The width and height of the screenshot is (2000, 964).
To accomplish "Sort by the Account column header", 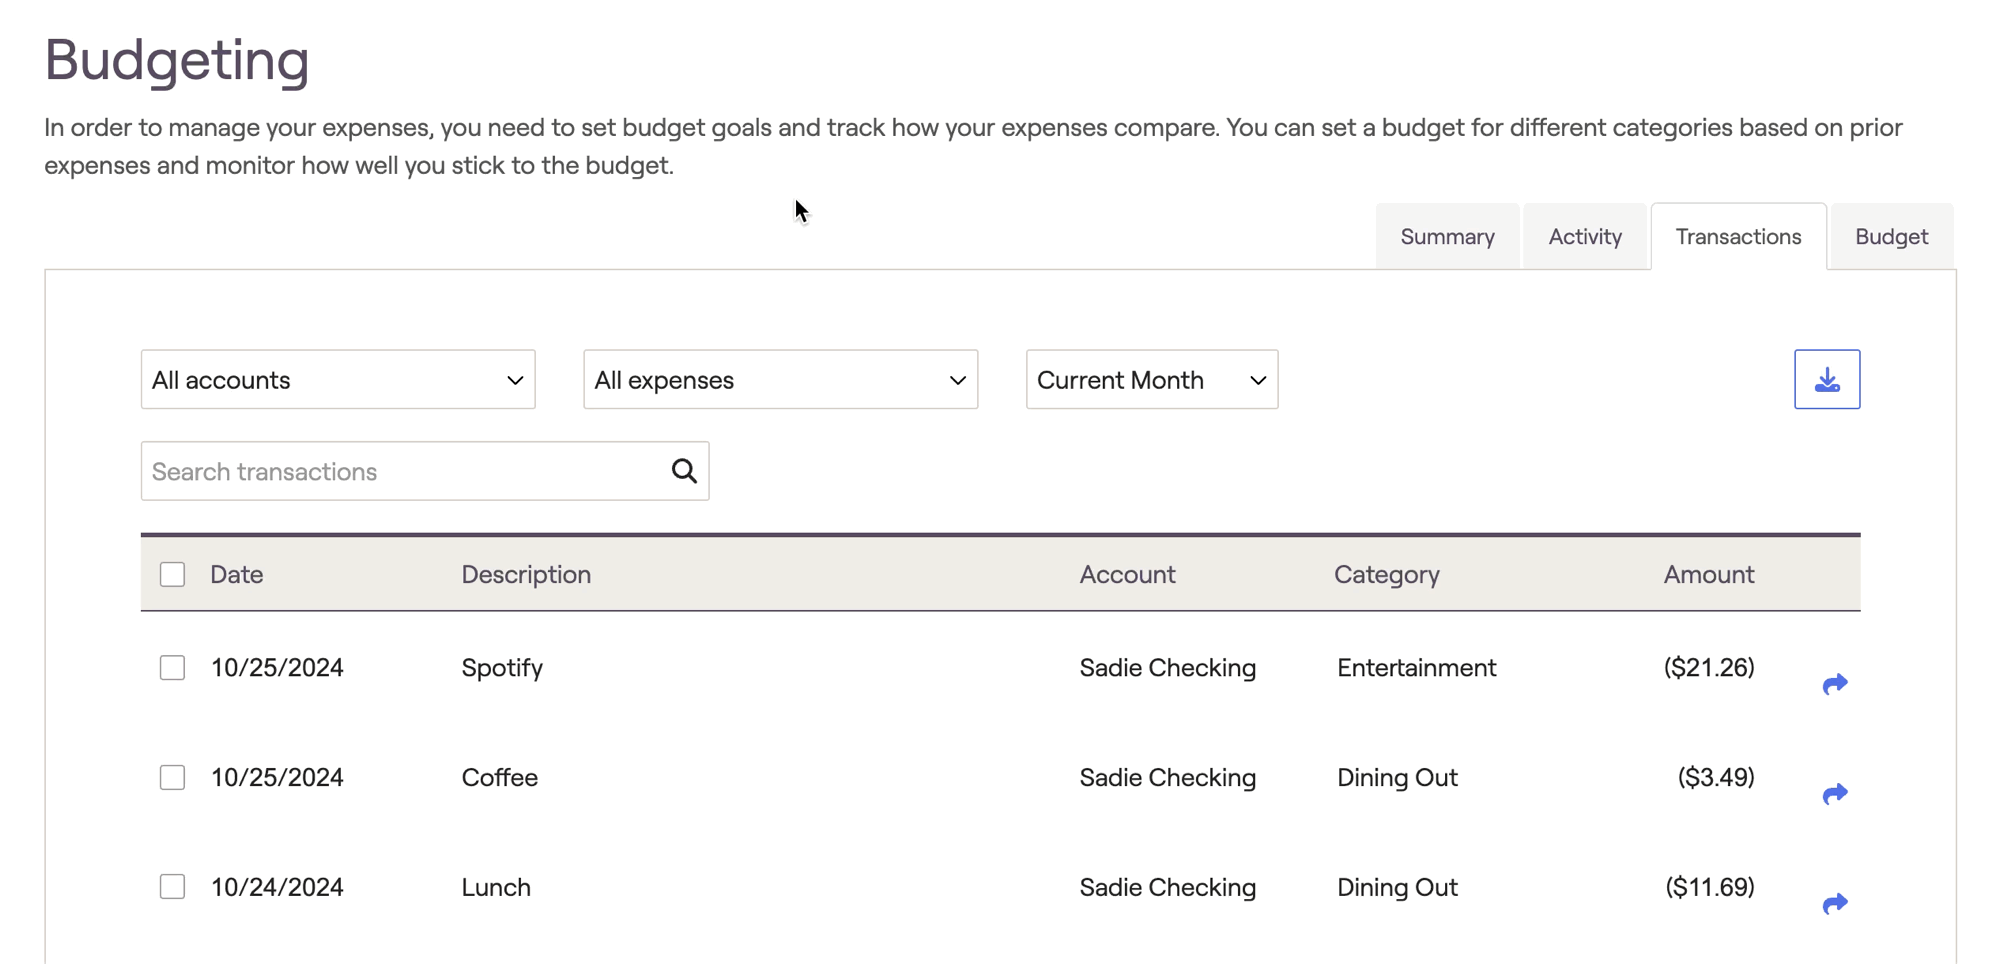I will (1127, 574).
